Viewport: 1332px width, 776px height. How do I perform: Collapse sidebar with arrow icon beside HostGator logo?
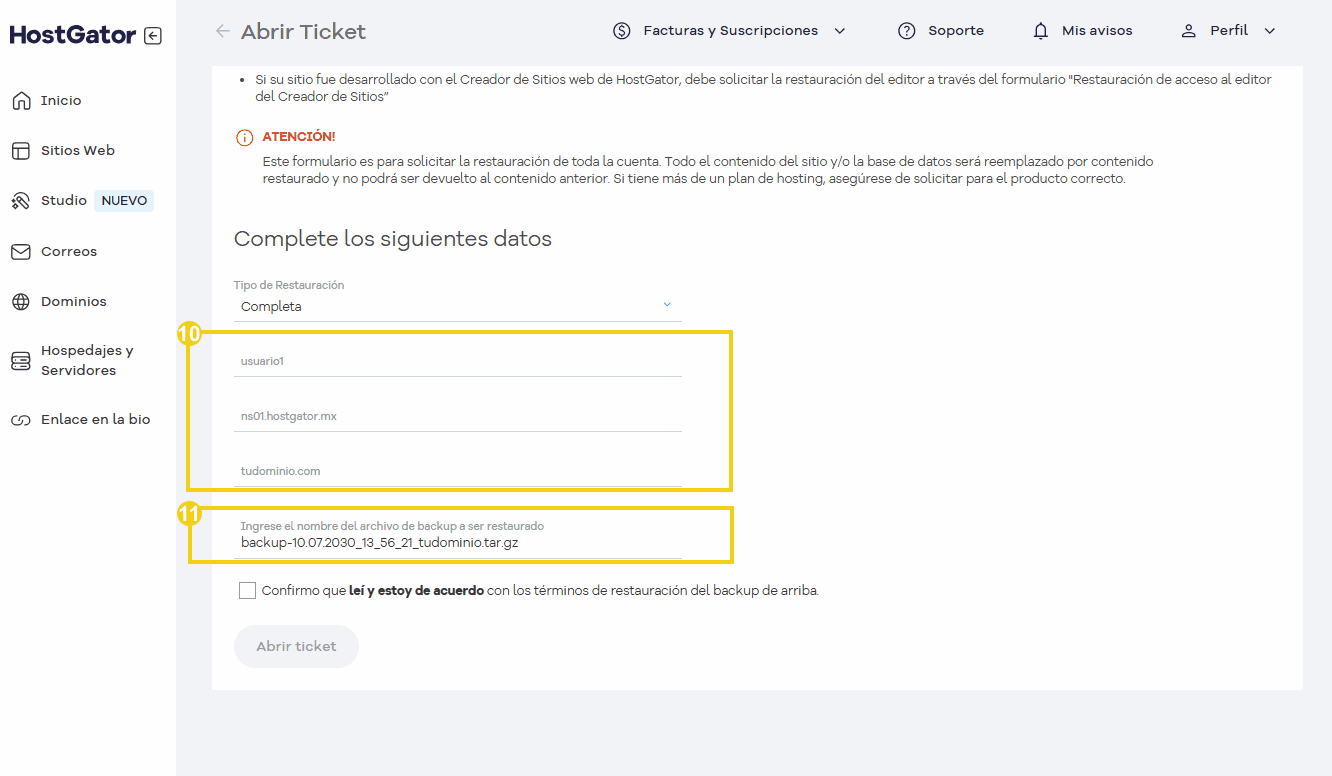(x=152, y=36)
